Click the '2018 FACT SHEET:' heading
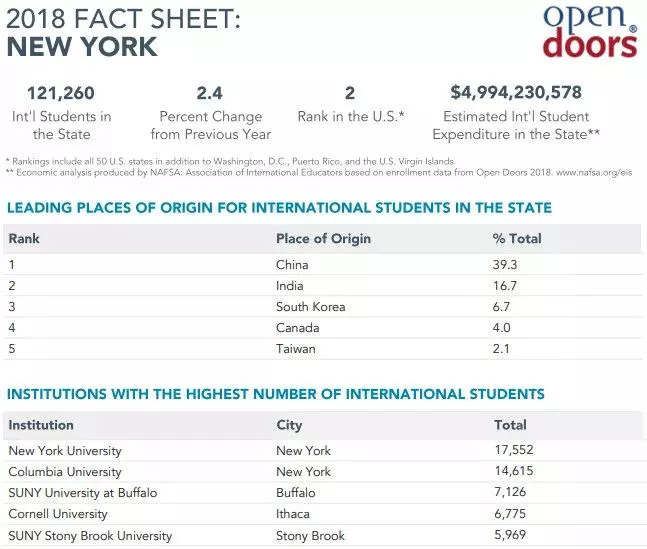Screen dimensions: 647x549 pyautogui.click(x=123, y=19)
